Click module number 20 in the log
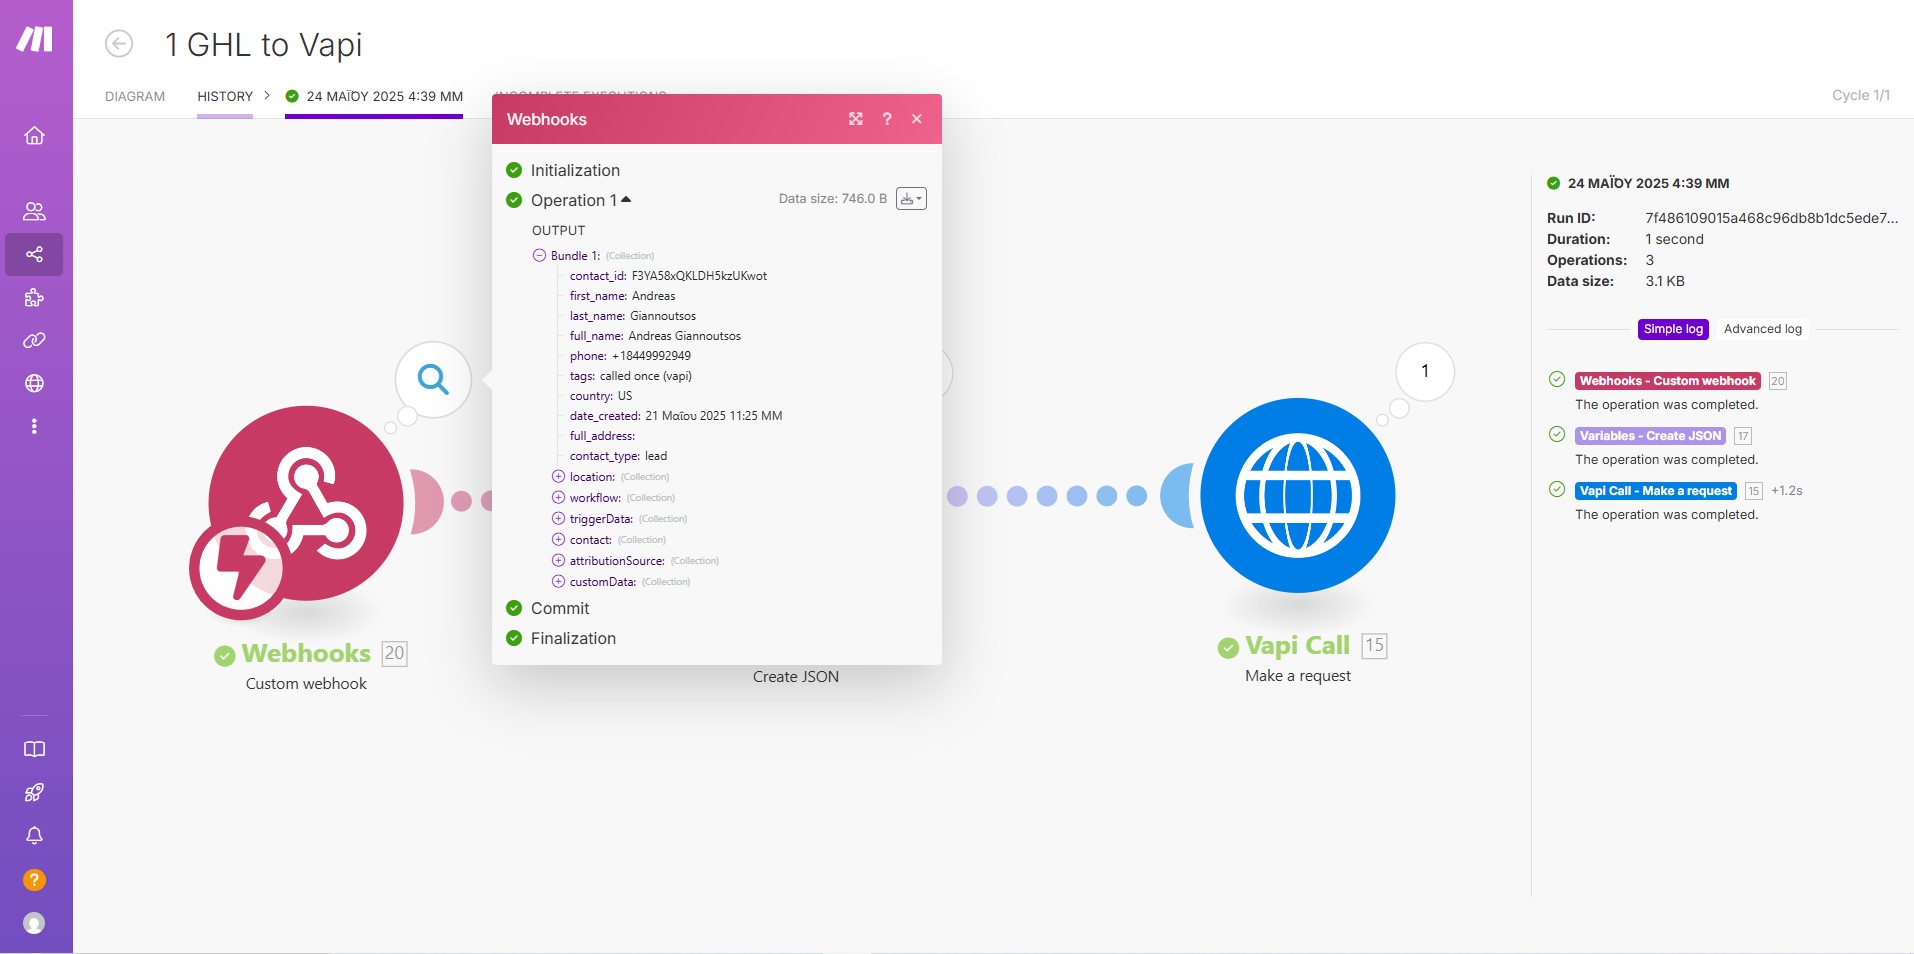The height and width of the screenshot is (954, 1914). pyautogui.click(x=1777, y=381)
